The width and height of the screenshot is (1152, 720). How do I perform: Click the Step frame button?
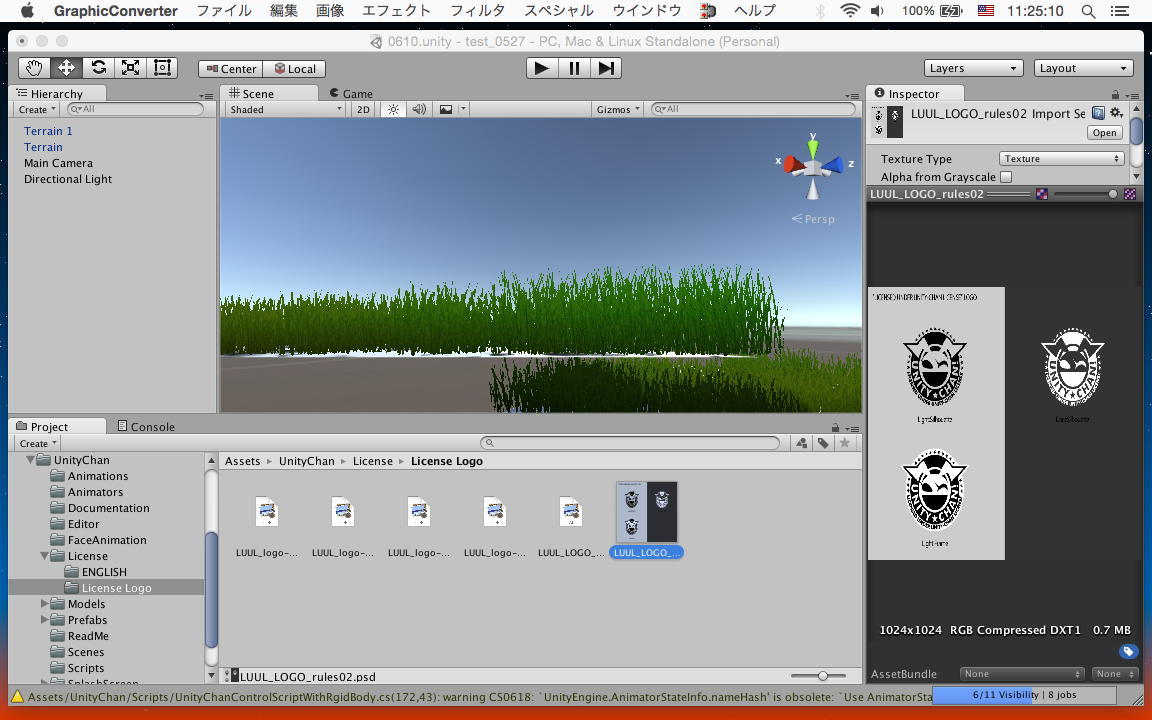(x=606, y=68)
